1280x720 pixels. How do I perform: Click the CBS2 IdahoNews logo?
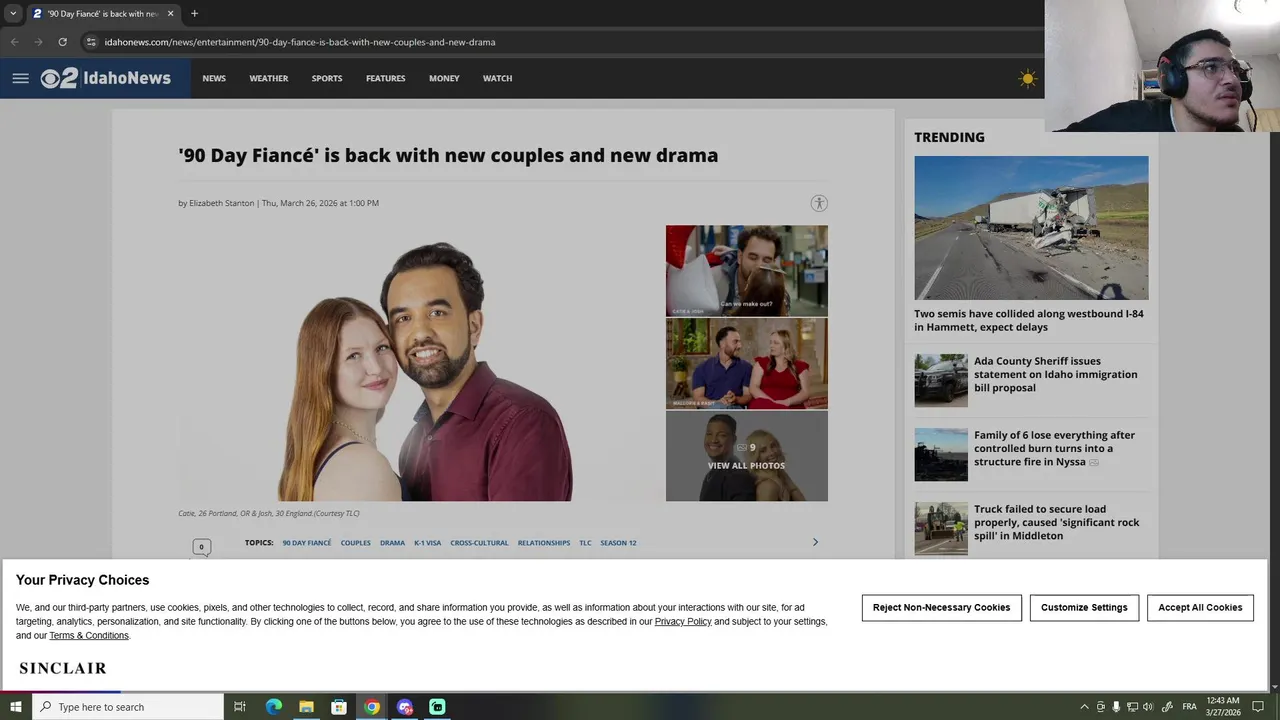(106, 78)
